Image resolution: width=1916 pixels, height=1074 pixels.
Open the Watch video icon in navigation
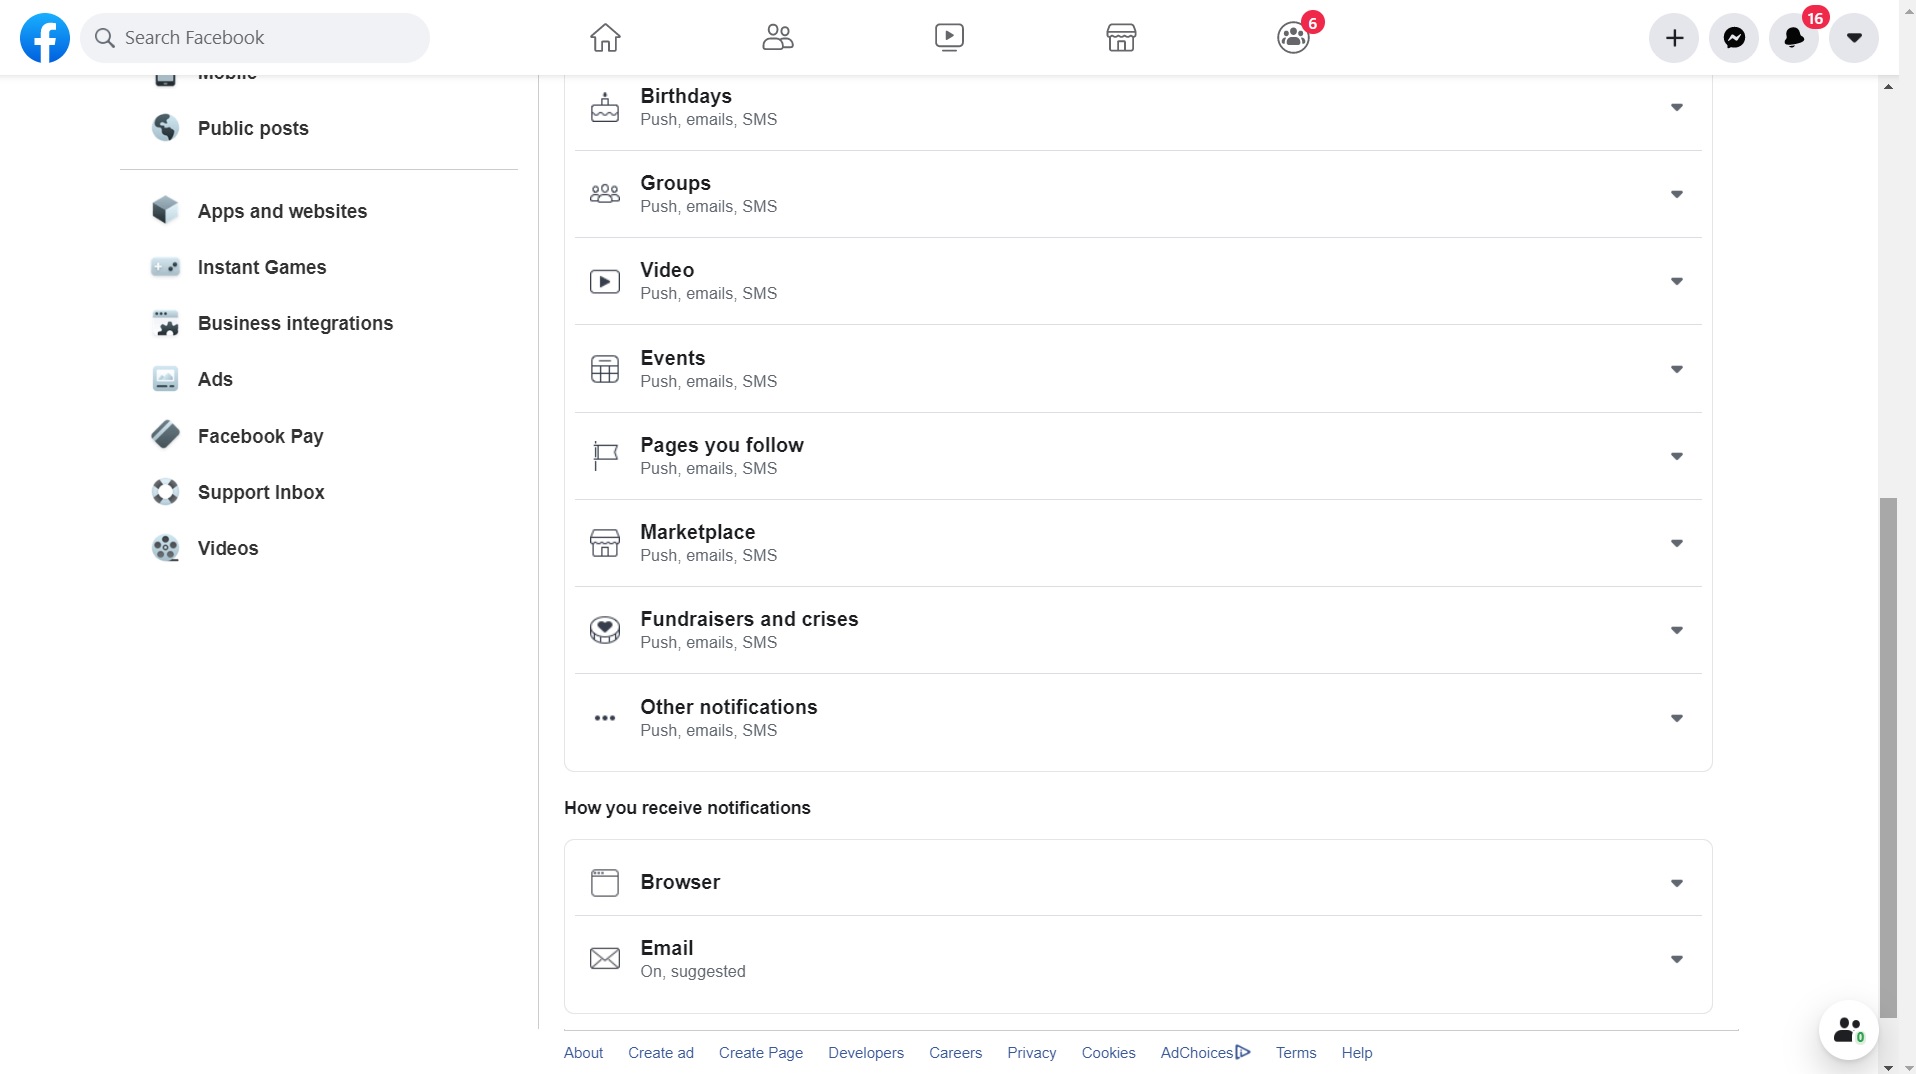point(949,38)
